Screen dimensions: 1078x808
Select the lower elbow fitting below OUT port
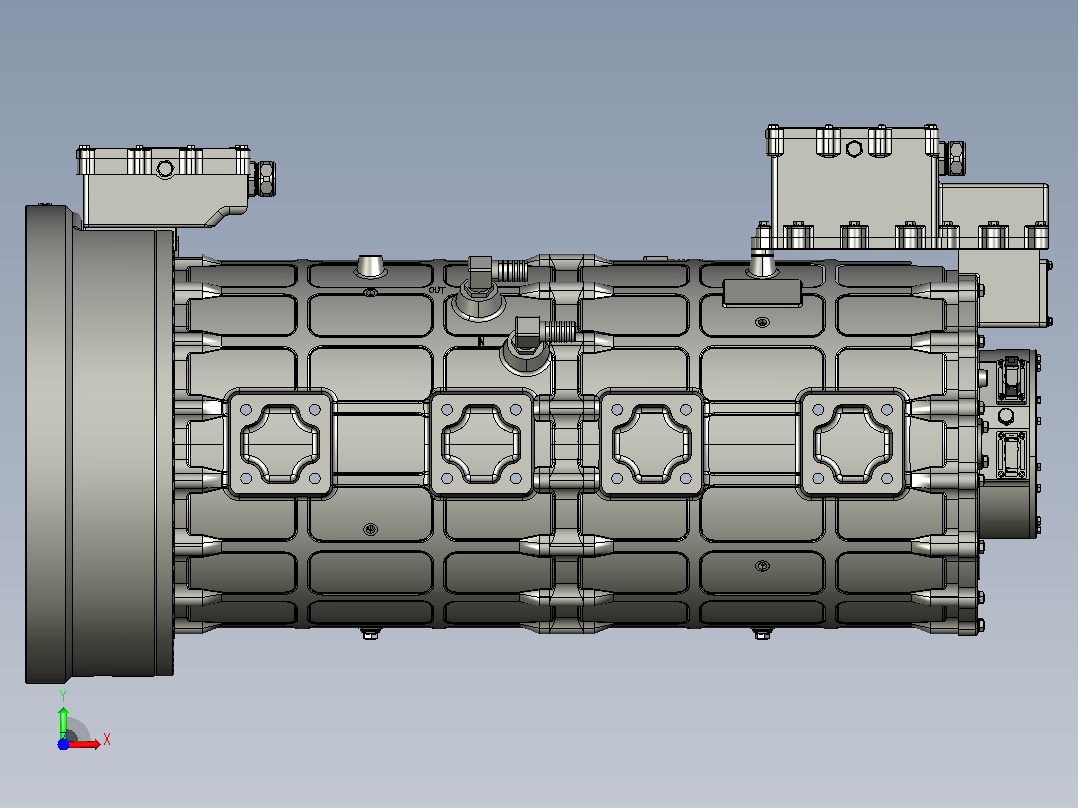click(x=536, y=345)
